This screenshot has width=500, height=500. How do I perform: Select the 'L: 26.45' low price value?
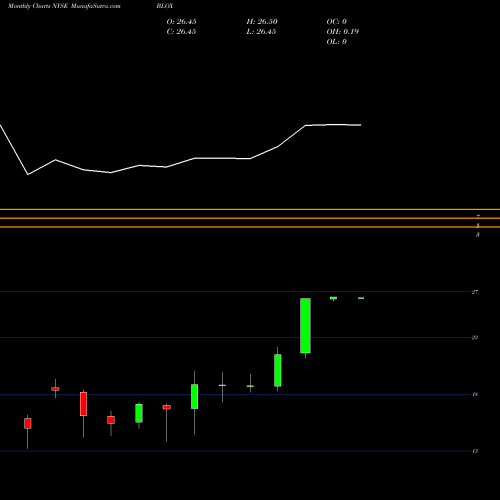pos(261,32)
